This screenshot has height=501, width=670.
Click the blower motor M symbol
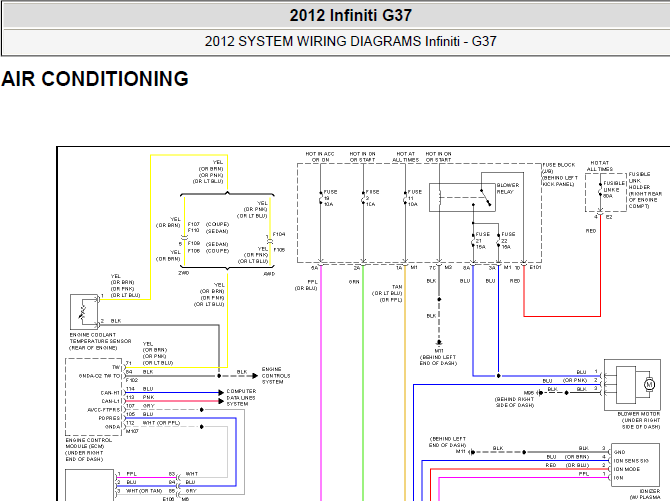coord(649,384)
